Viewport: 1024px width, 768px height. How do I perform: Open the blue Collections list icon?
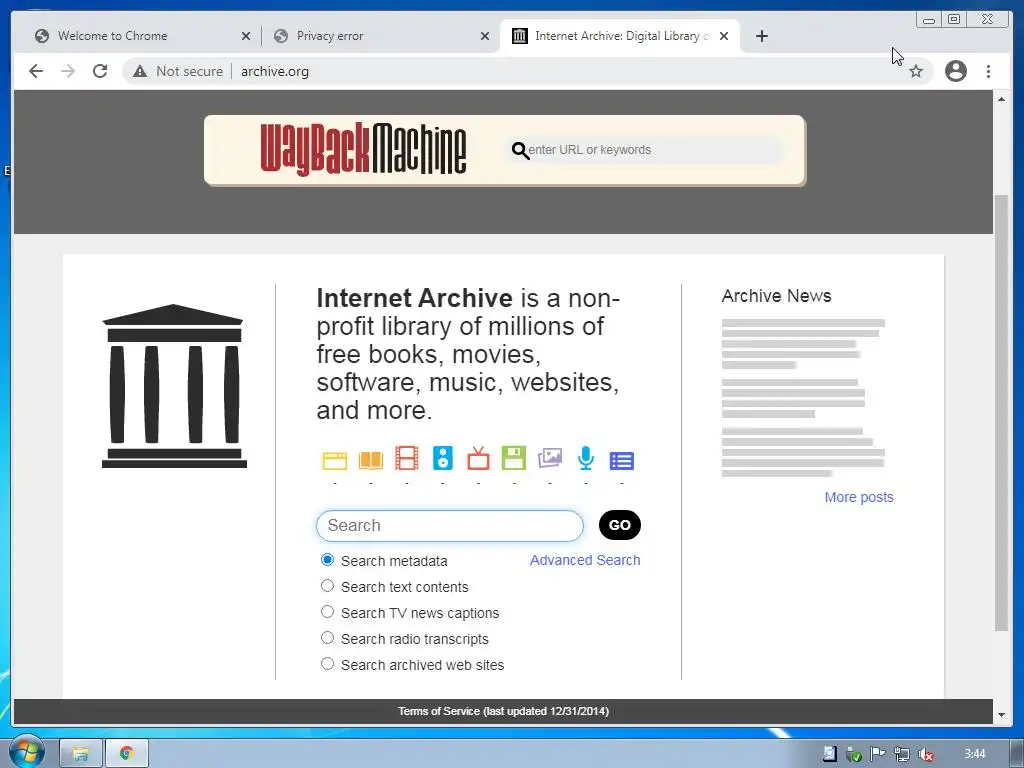pos(622,461)
